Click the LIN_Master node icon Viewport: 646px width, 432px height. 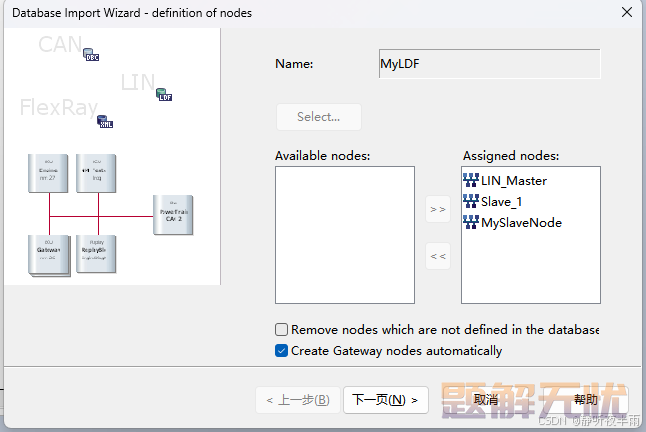click(x=471, y=180)
